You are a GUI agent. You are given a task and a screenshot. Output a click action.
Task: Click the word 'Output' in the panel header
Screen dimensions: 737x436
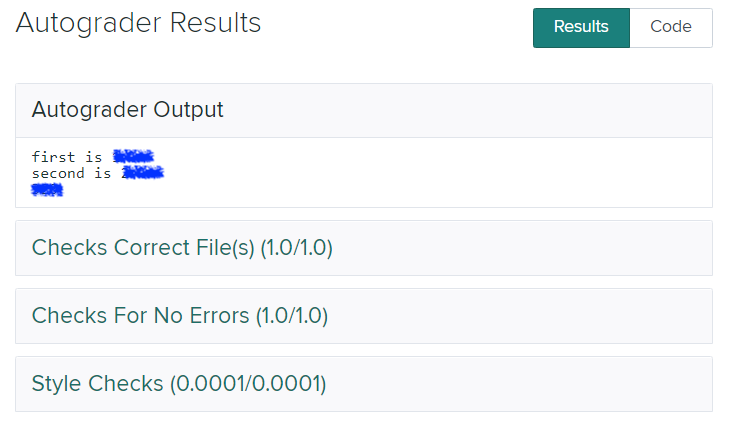[190, 110]
